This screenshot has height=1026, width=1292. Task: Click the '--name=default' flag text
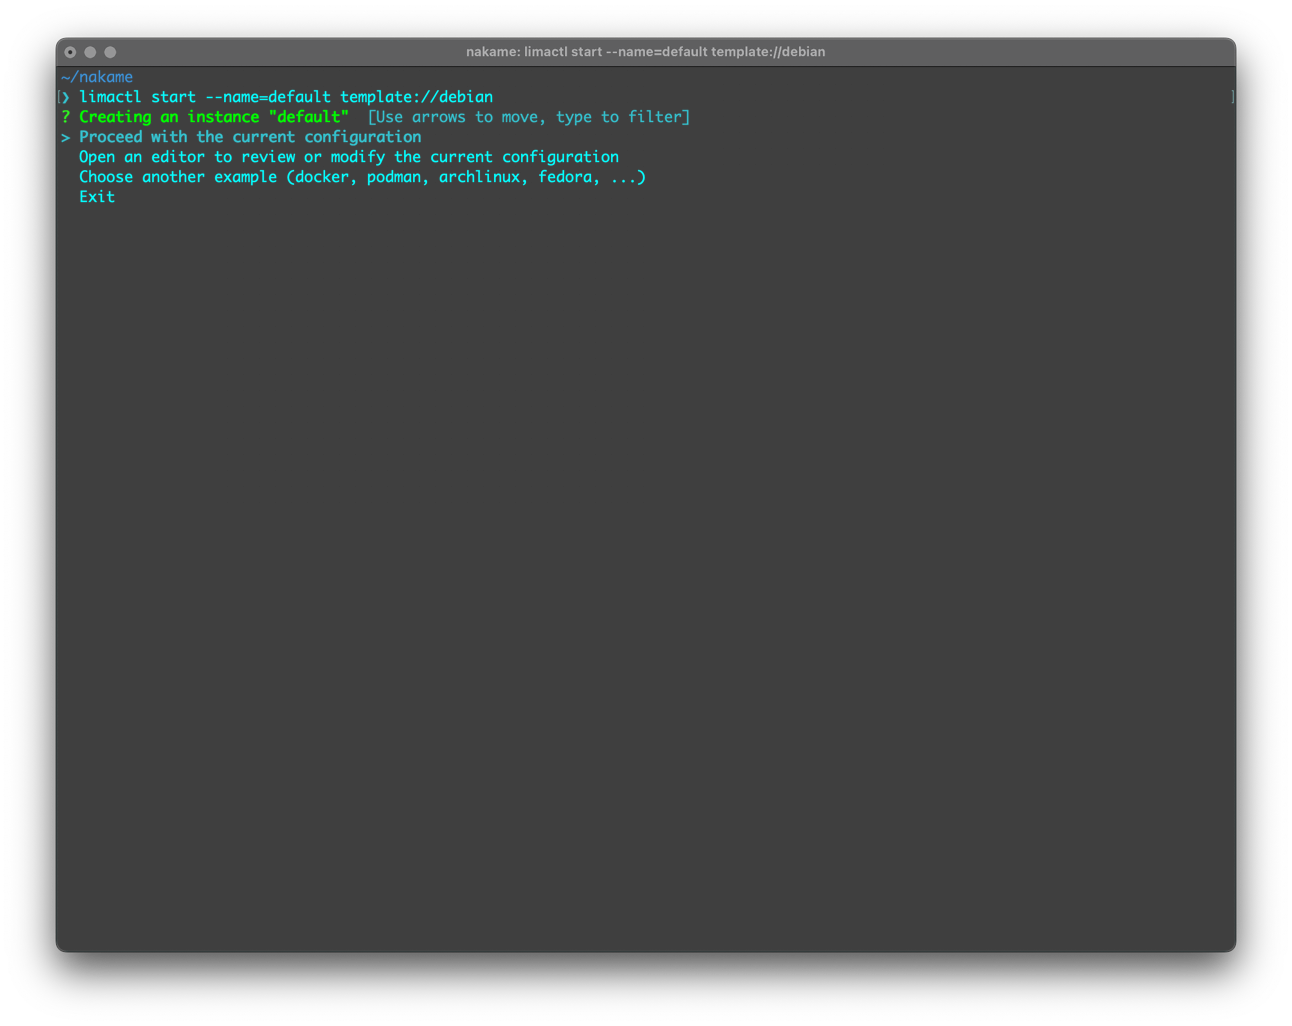coord(267,97)
